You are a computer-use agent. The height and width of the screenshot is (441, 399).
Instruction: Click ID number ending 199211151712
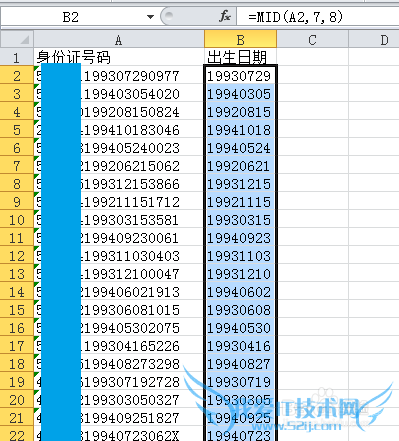[119, 201]
